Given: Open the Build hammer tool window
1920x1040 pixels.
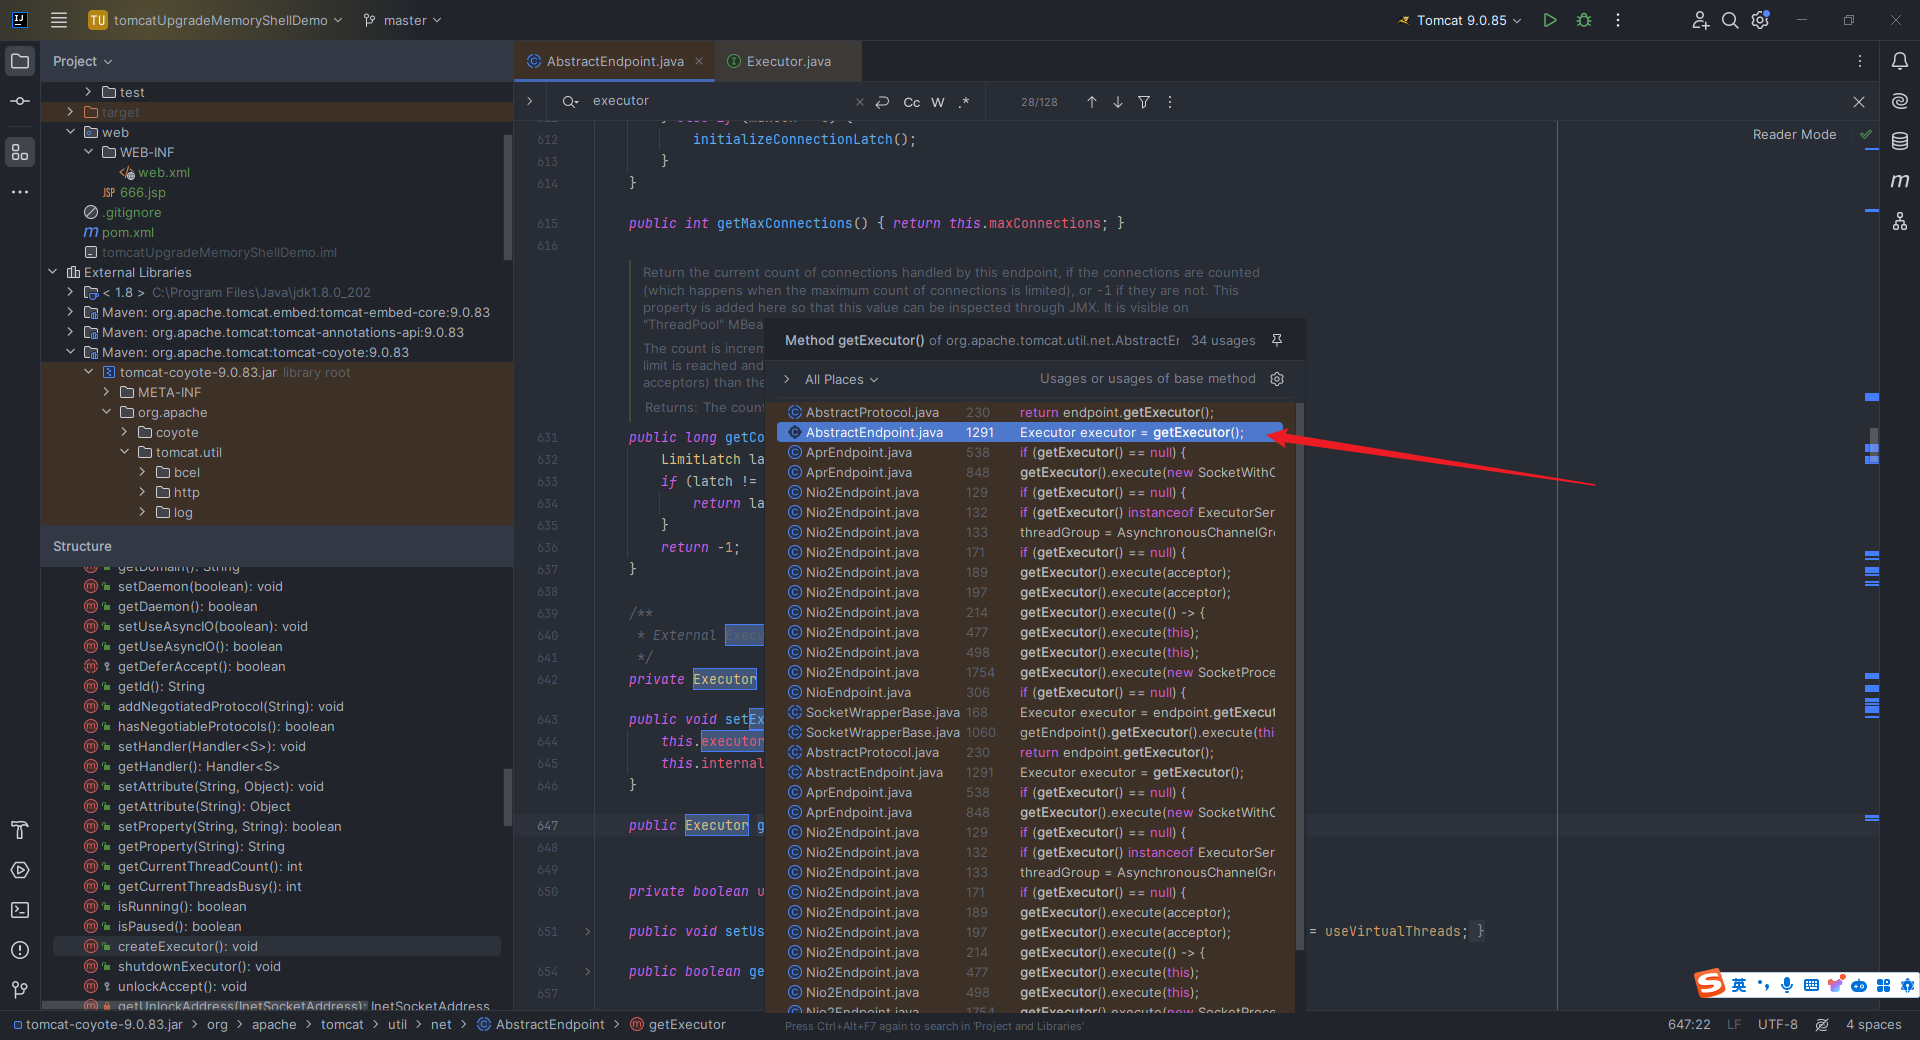Looking at the screenshot, I should [x=20, y=830].
